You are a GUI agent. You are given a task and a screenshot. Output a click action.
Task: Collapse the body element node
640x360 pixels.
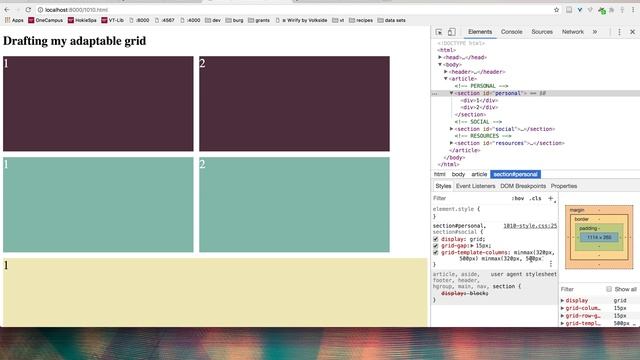point(440,64)
